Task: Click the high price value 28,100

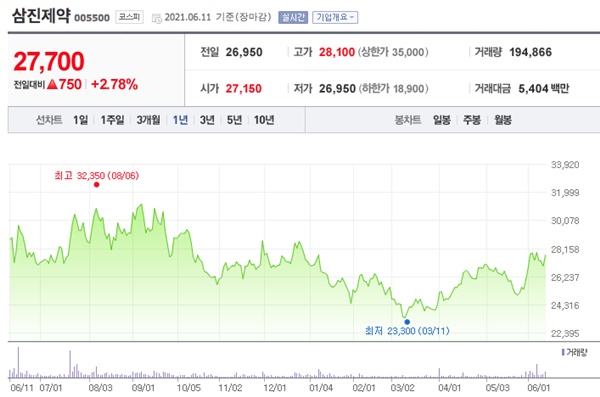Action: point(337,52)
